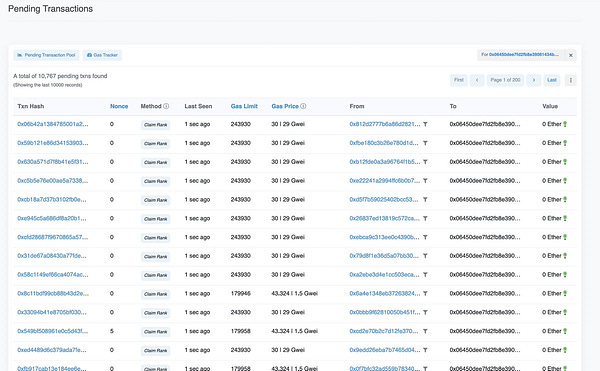Screen dimensions: 600x371
Task: Go to the First page
Action: [458, 80]
